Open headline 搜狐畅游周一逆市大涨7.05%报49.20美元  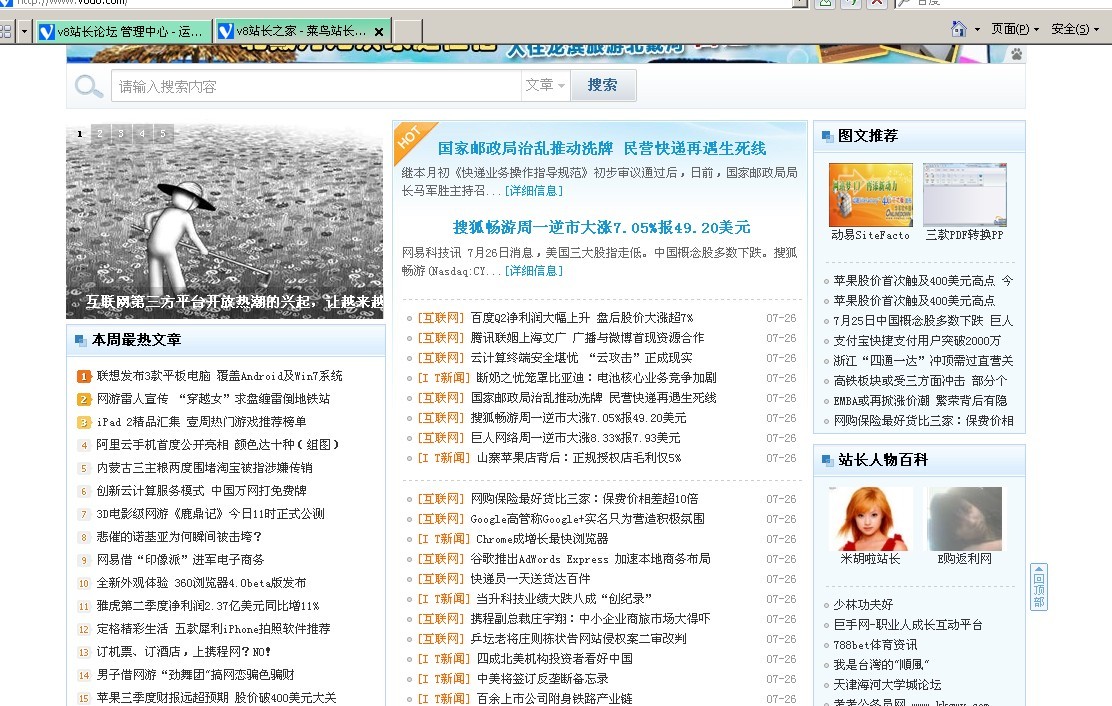click(601, 228)
